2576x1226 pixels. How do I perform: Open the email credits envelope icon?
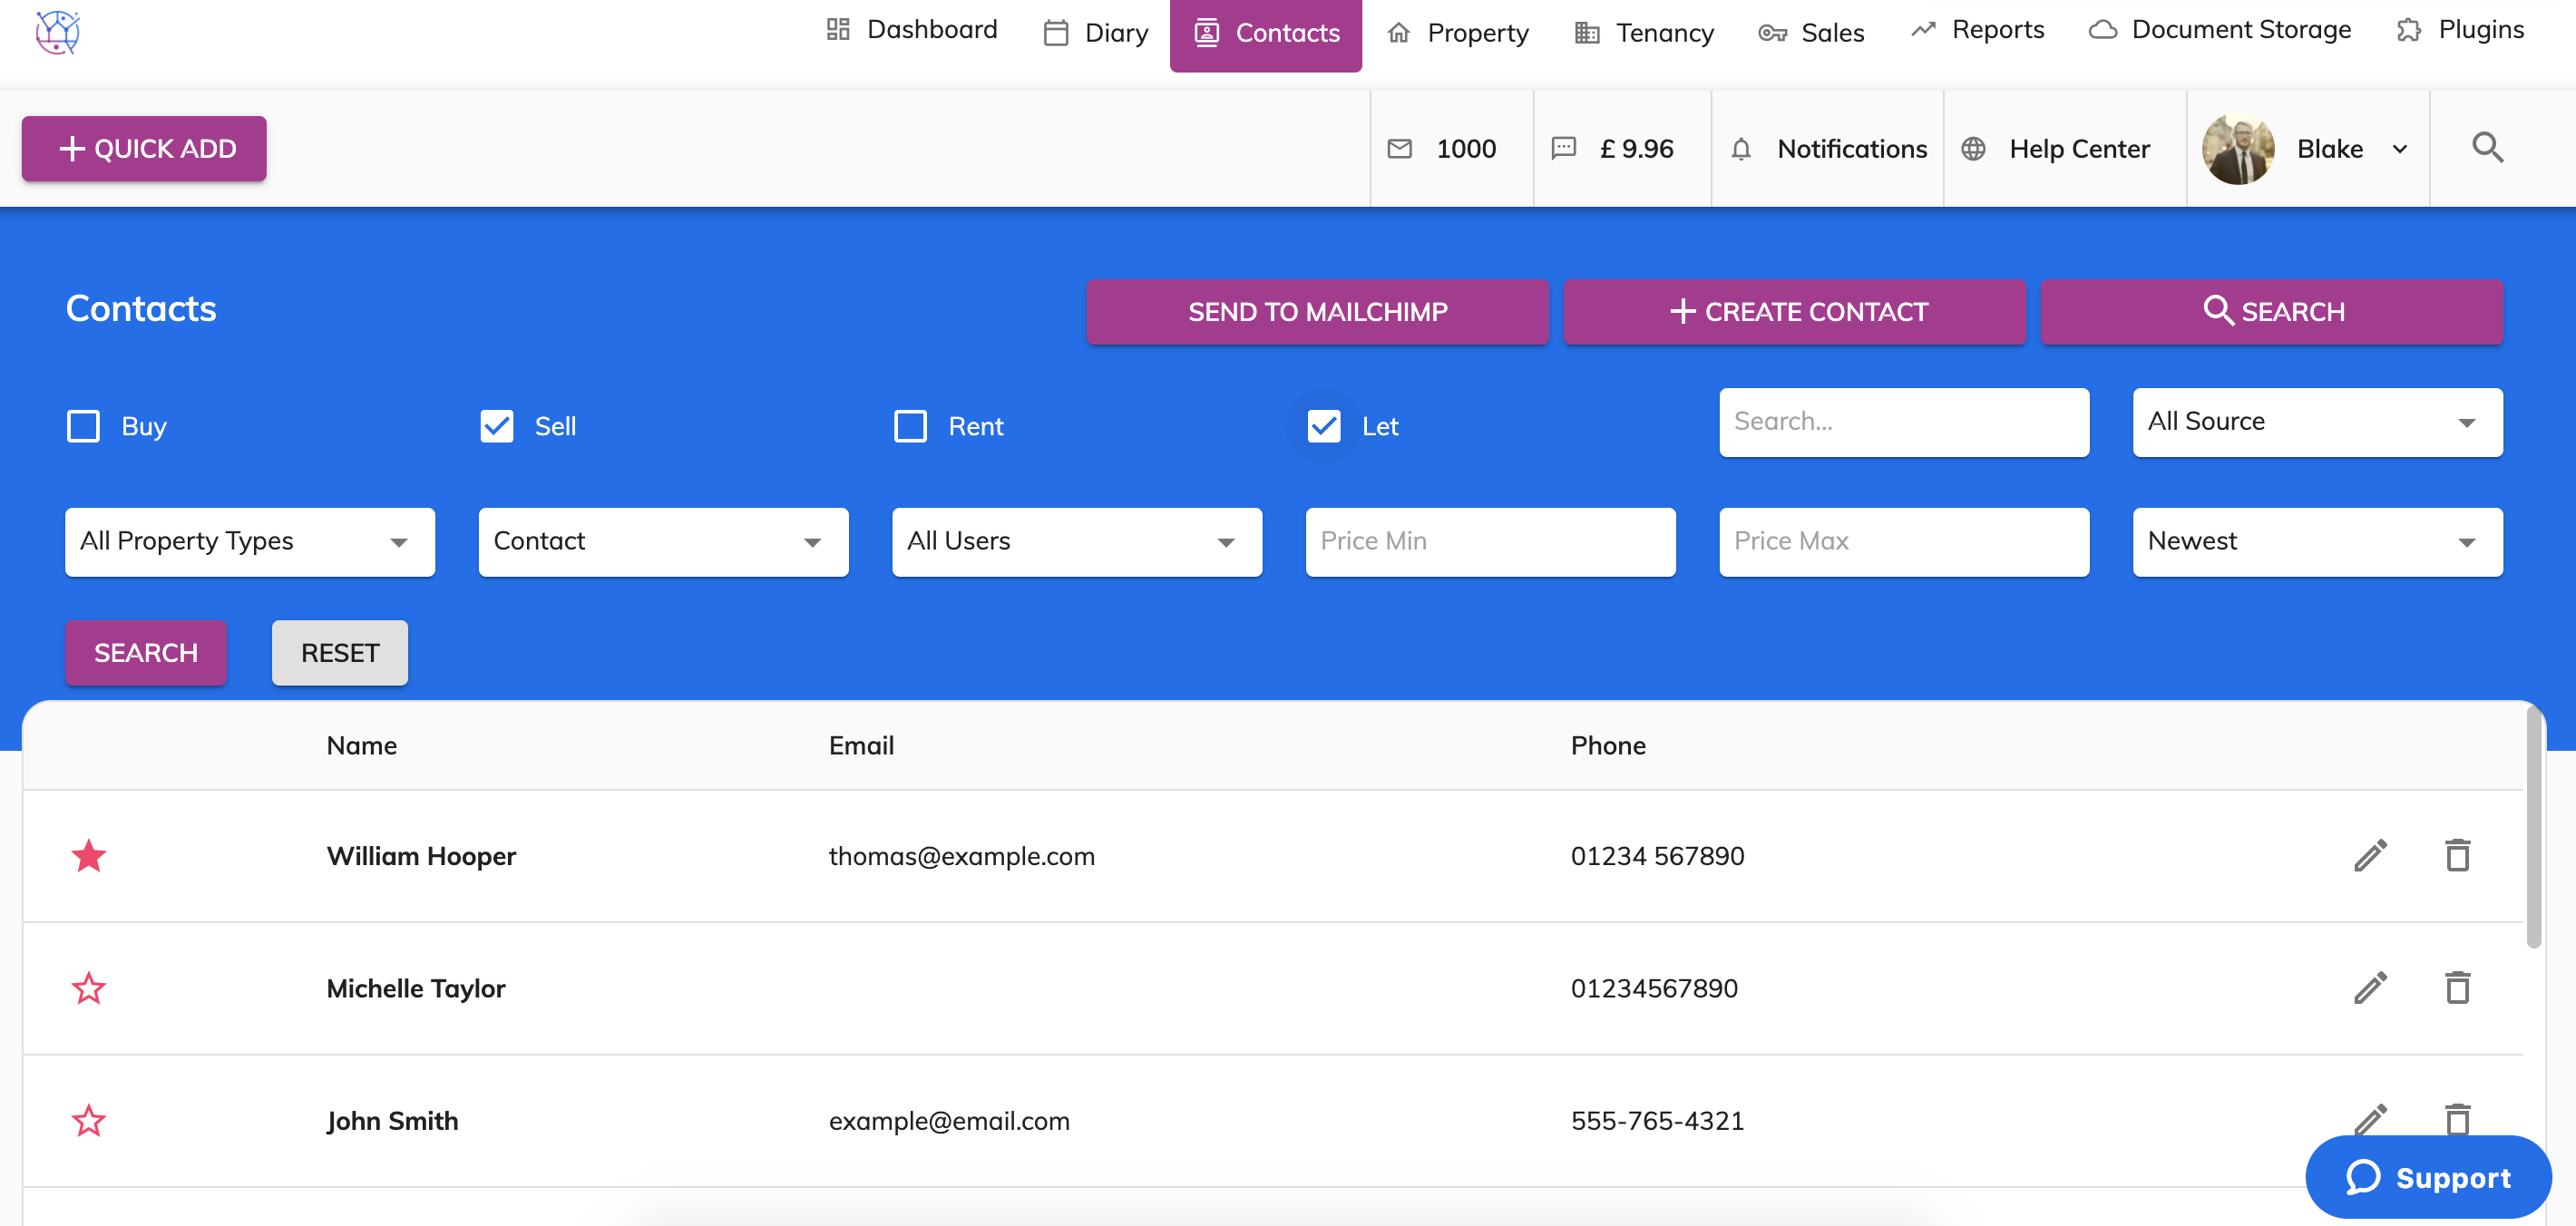[1399, 149]
